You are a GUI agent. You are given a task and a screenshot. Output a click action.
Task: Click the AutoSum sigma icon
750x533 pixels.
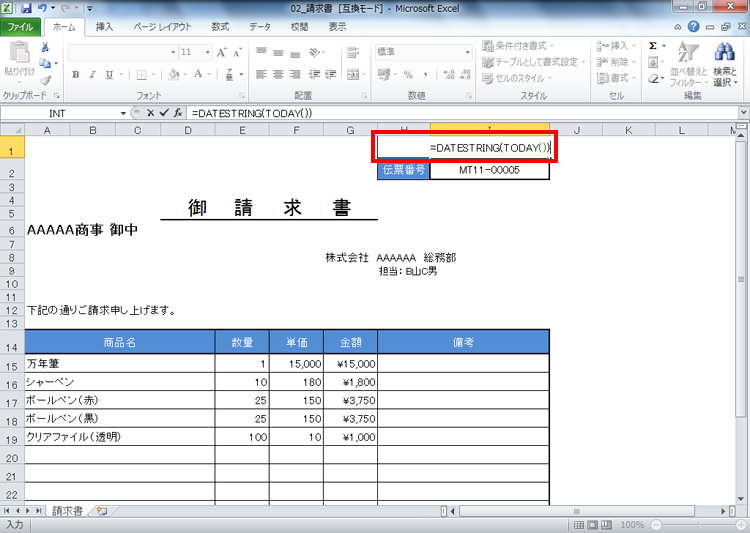[x=653, y=46]
